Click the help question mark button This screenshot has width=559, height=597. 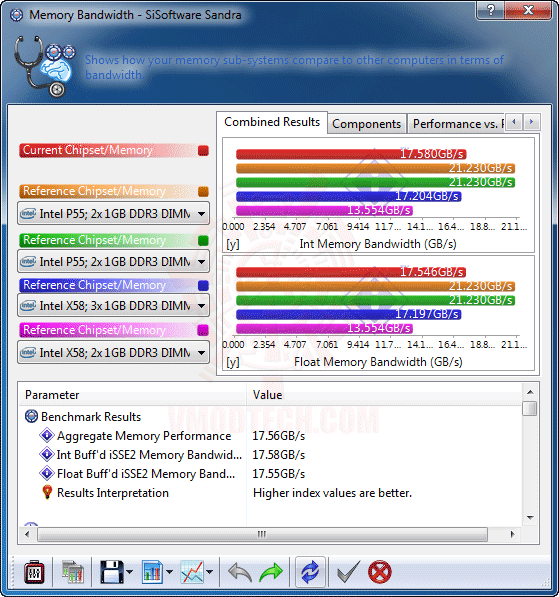click(x=490, y=10)
